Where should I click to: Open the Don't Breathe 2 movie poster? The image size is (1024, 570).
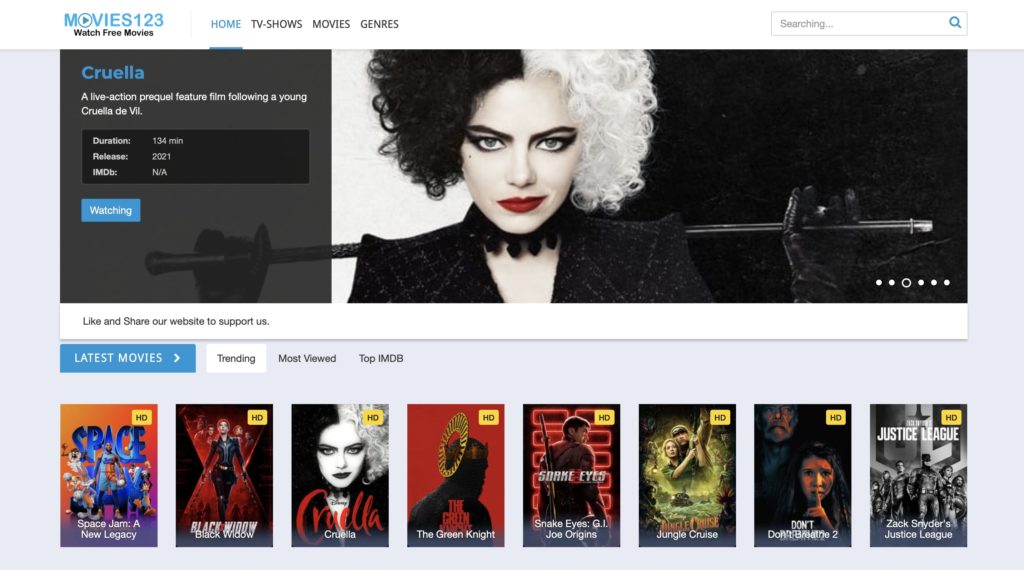coord(803,475)
